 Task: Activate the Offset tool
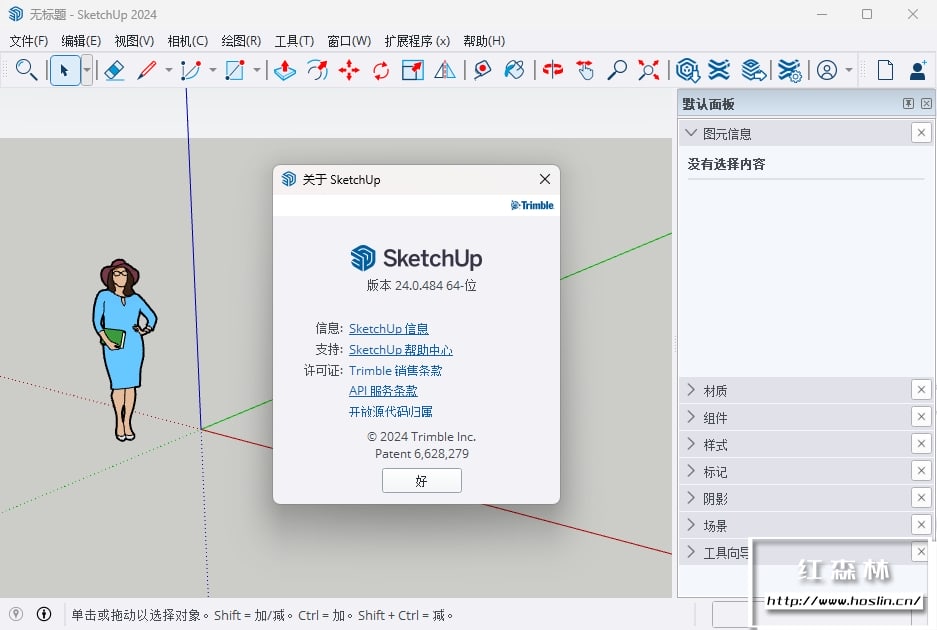click(x=317, y=70)
